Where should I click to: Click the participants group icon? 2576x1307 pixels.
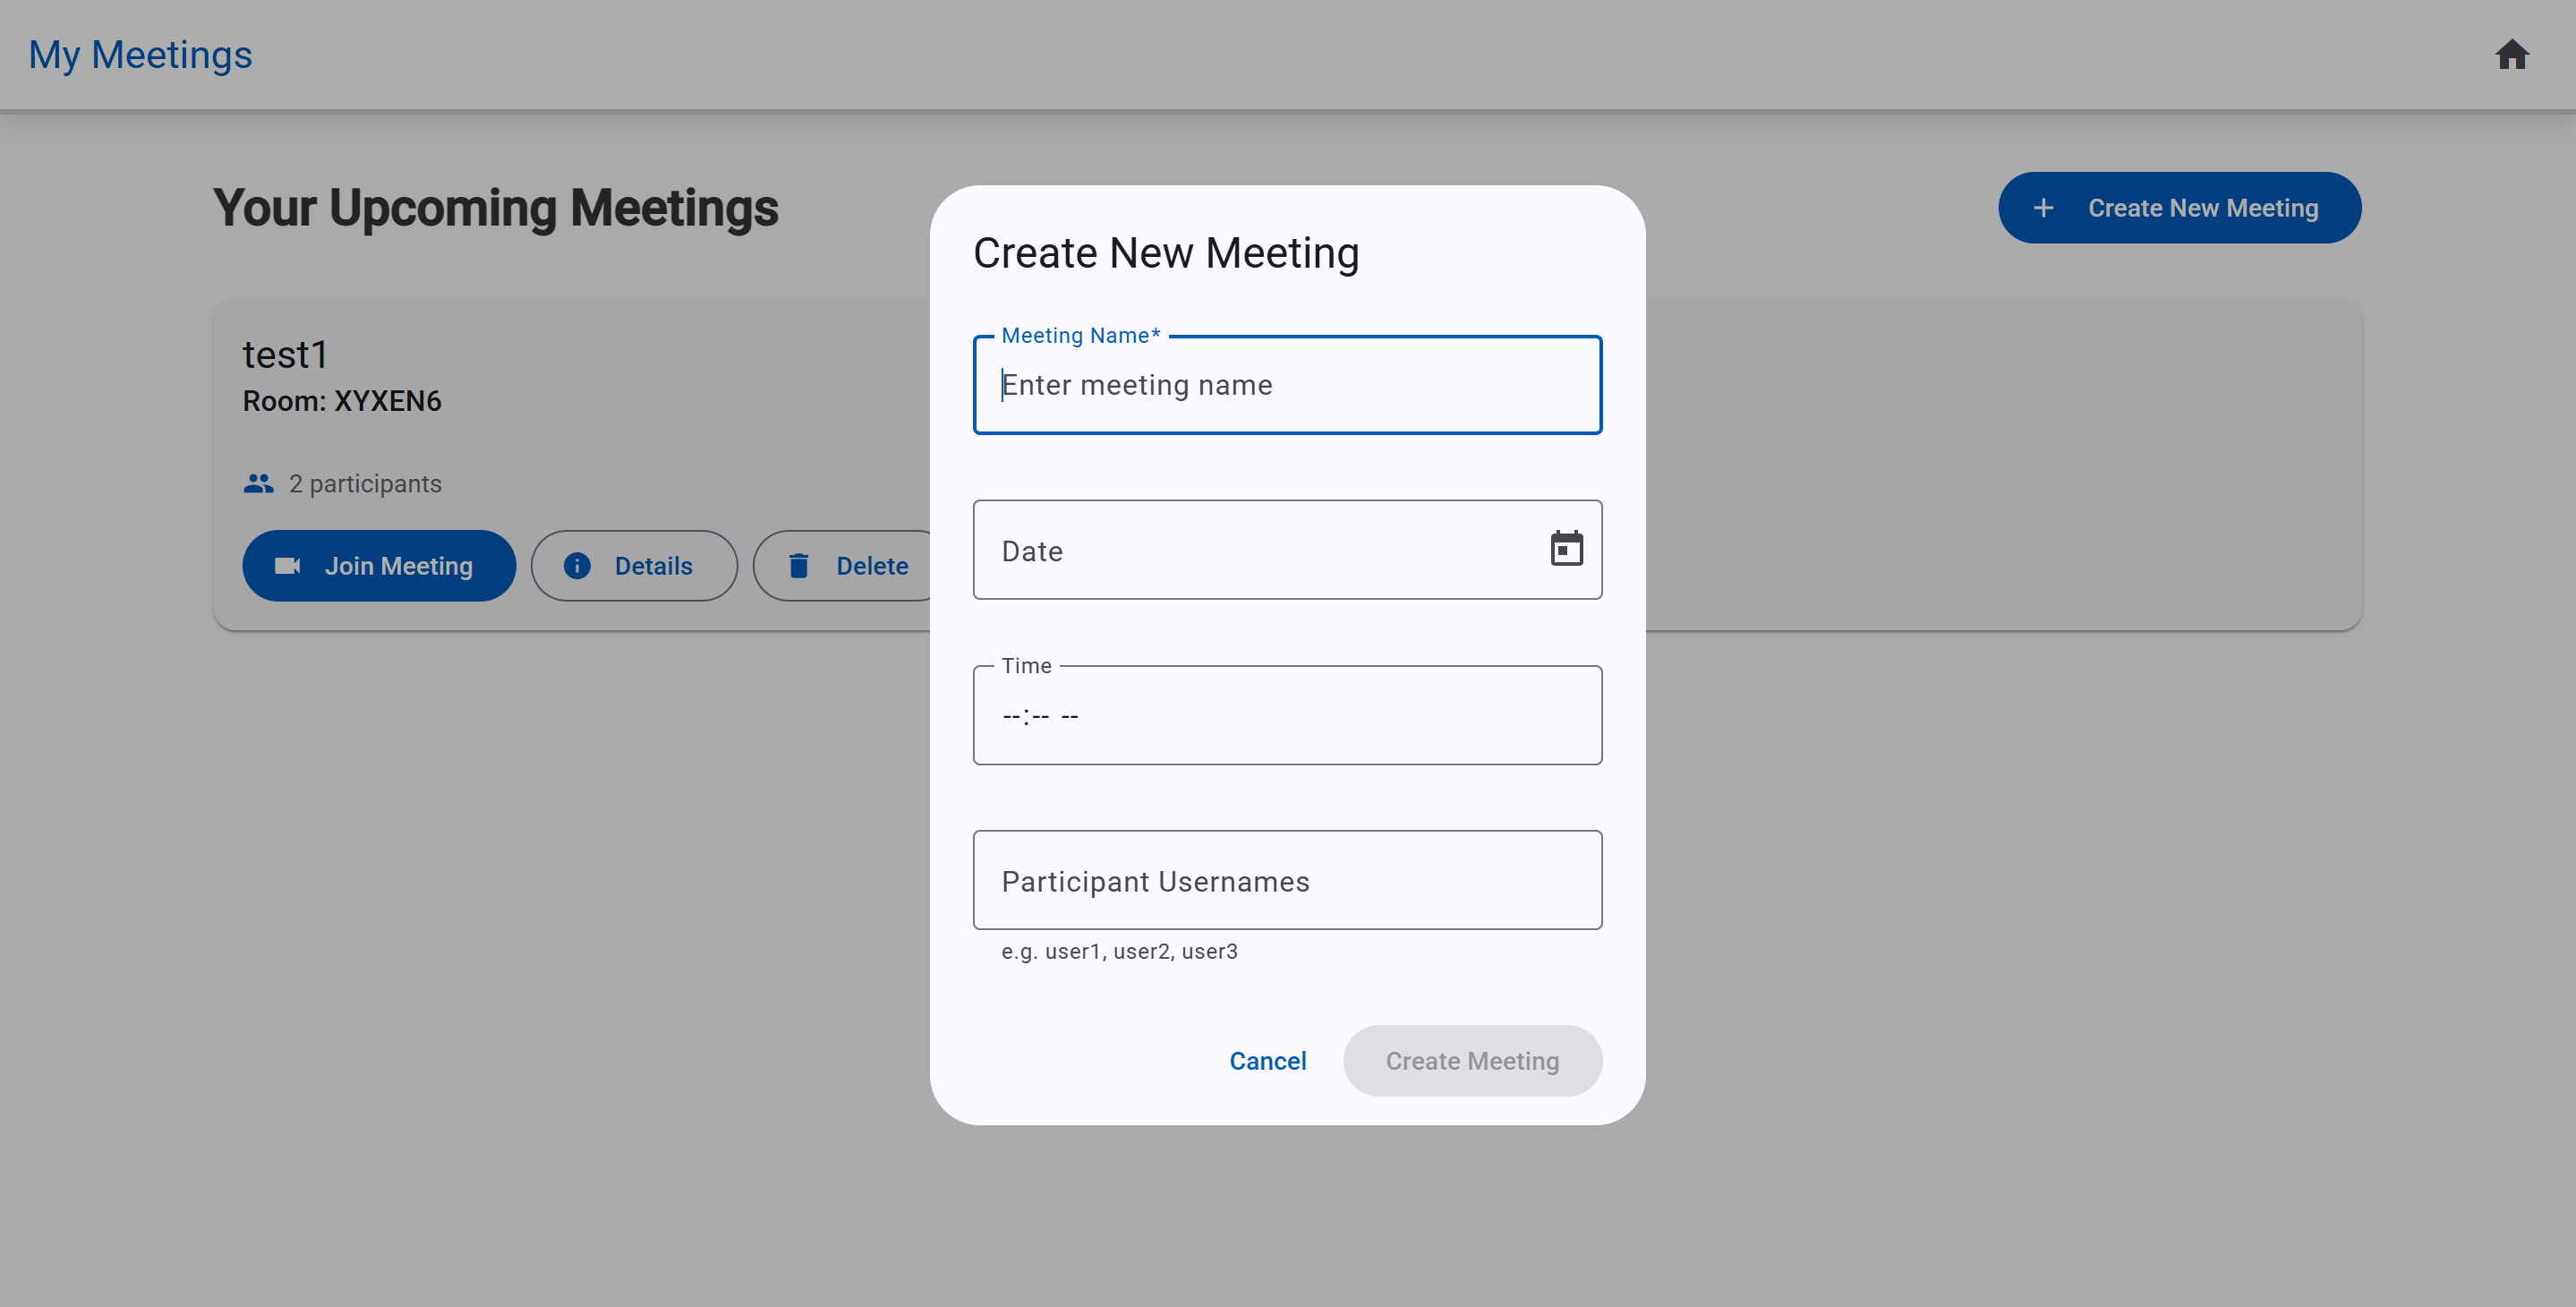pos(258,484)
